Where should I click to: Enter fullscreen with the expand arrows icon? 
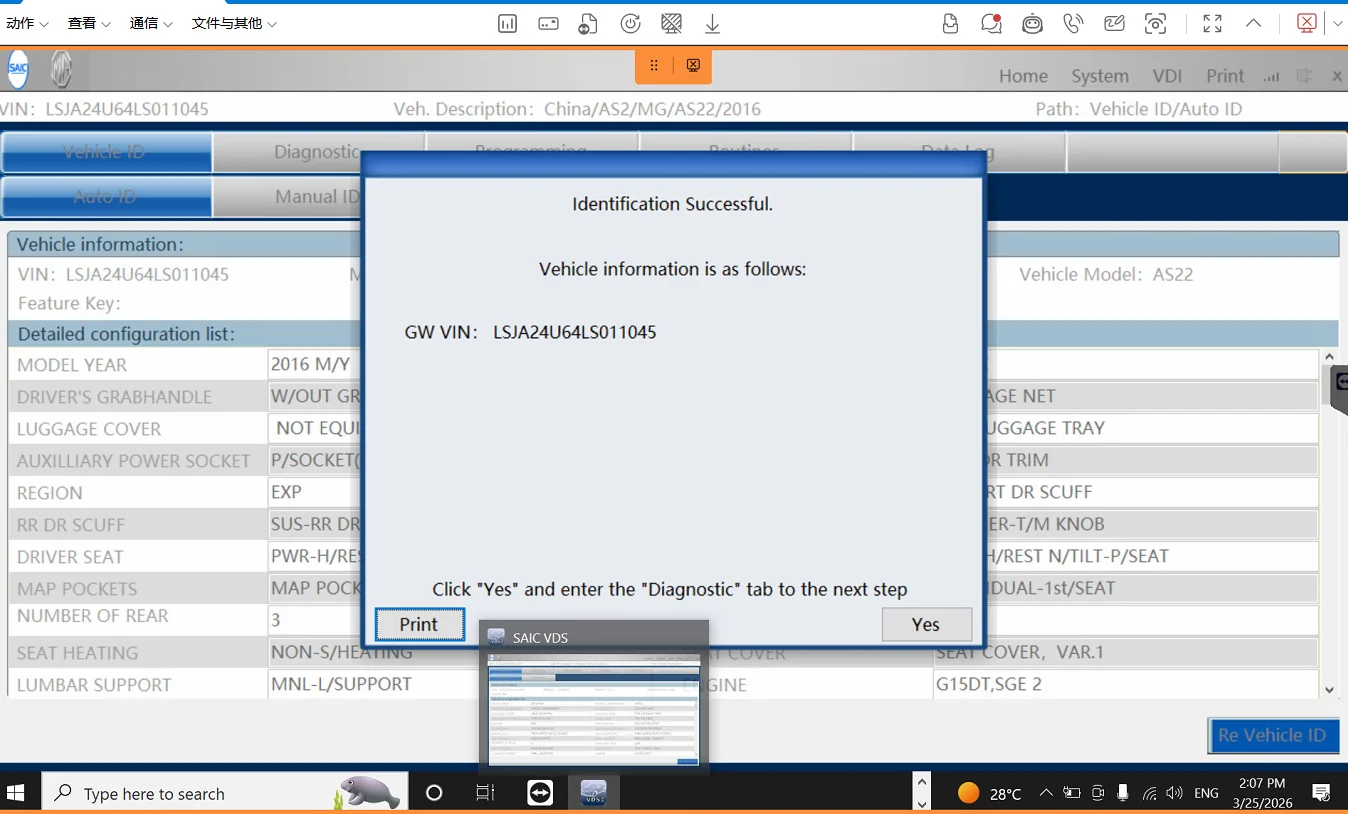1212,23
